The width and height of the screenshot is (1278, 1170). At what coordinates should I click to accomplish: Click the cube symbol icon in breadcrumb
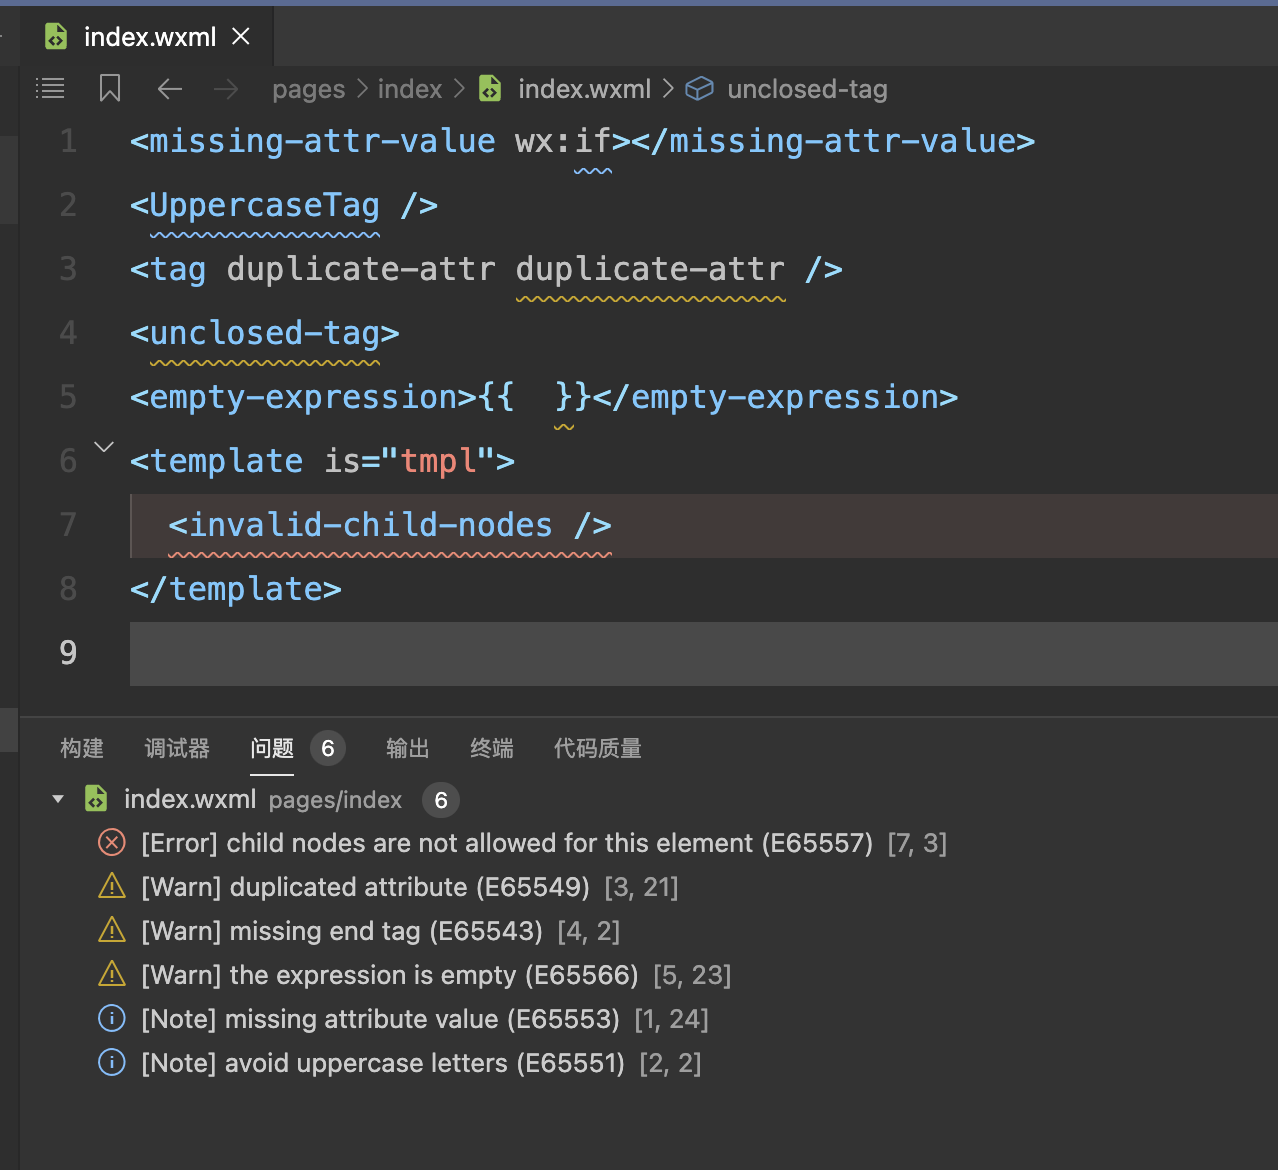coord(699,89)
